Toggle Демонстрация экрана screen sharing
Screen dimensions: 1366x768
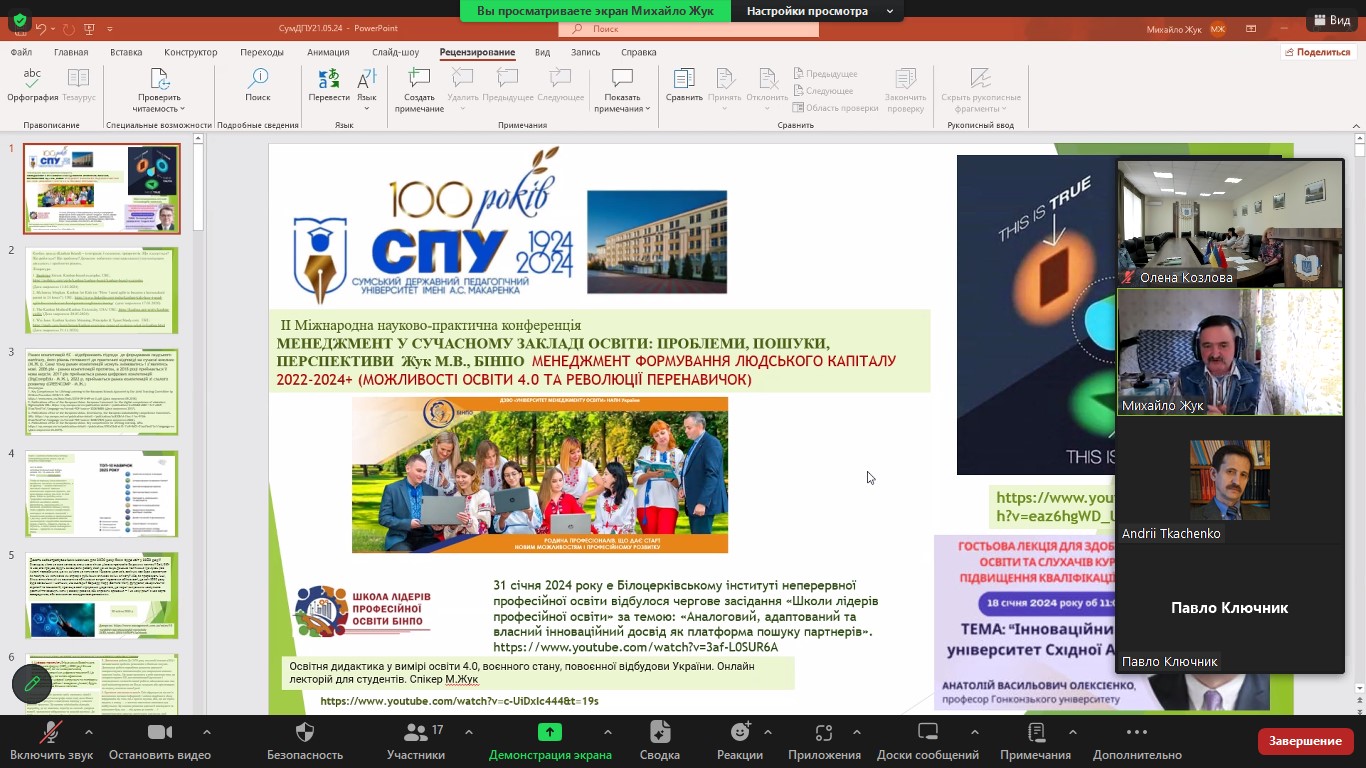click(550, 733)
